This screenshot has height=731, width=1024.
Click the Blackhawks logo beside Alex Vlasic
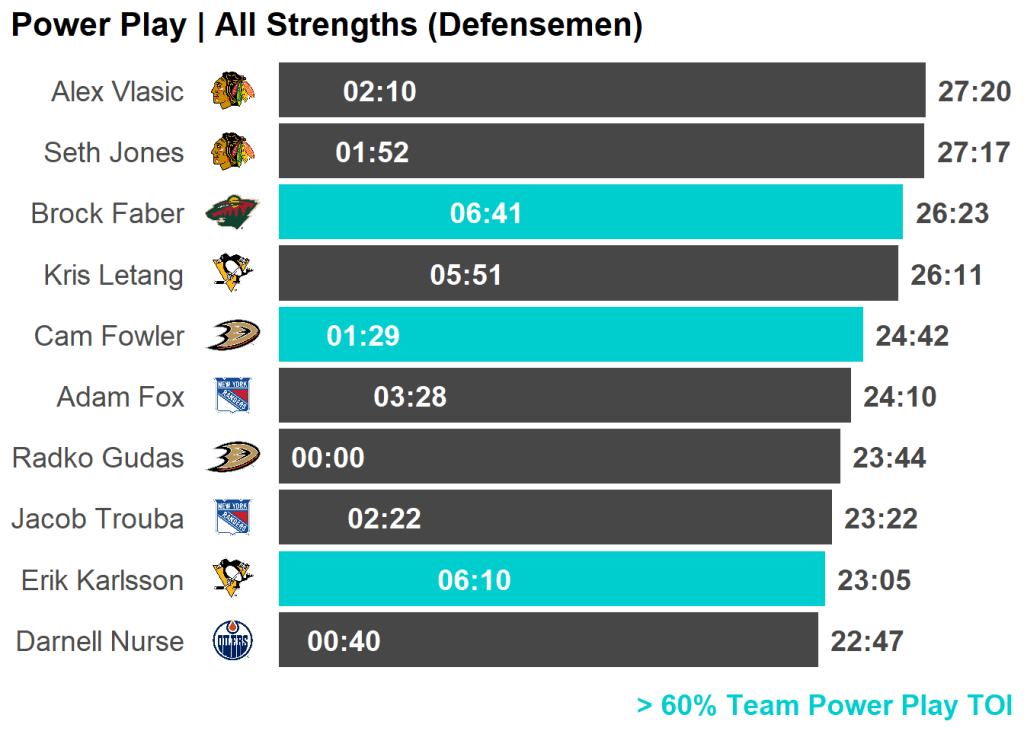click(x=232, y=91)
